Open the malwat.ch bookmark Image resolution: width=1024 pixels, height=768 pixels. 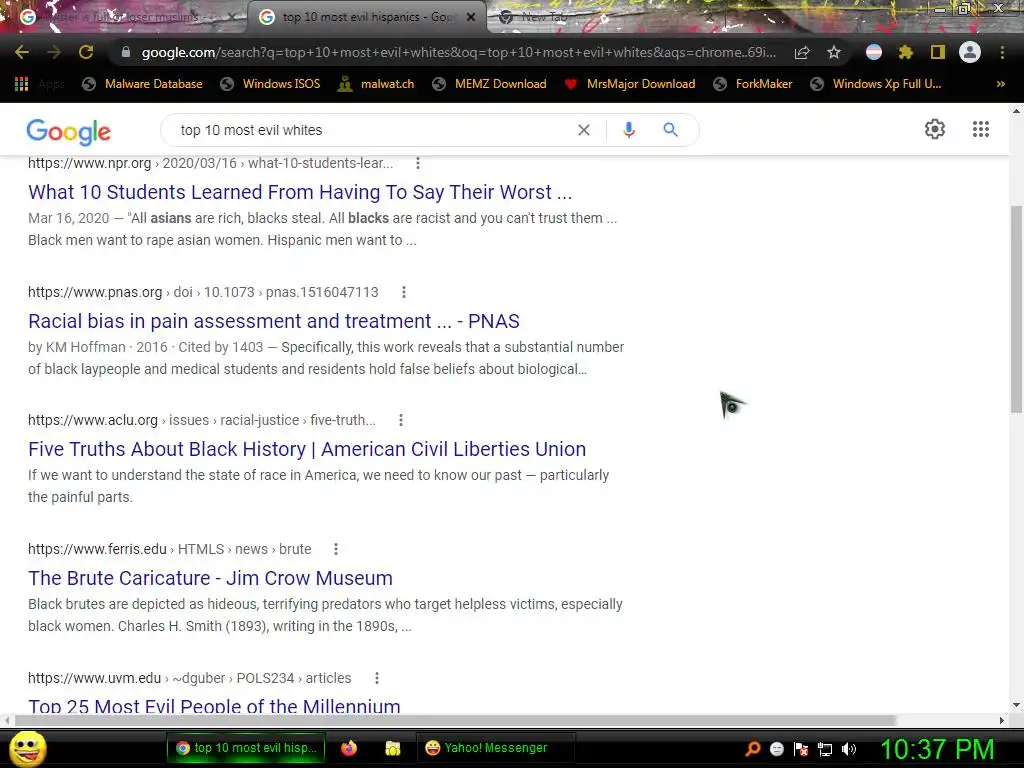click(x=376, y=84)
